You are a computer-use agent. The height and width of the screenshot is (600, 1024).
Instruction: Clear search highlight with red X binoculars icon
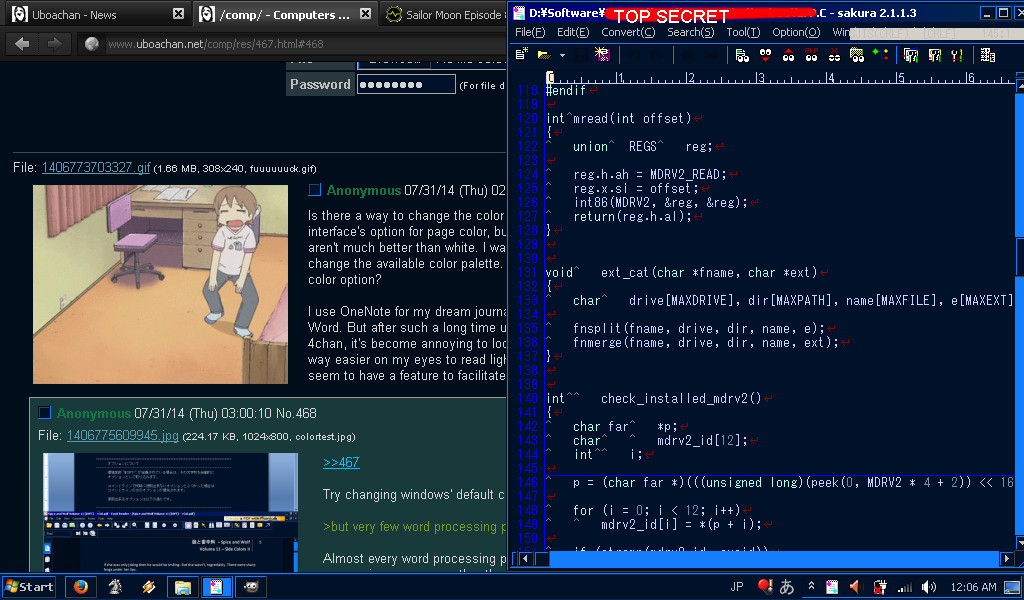(x=834, y=55)
